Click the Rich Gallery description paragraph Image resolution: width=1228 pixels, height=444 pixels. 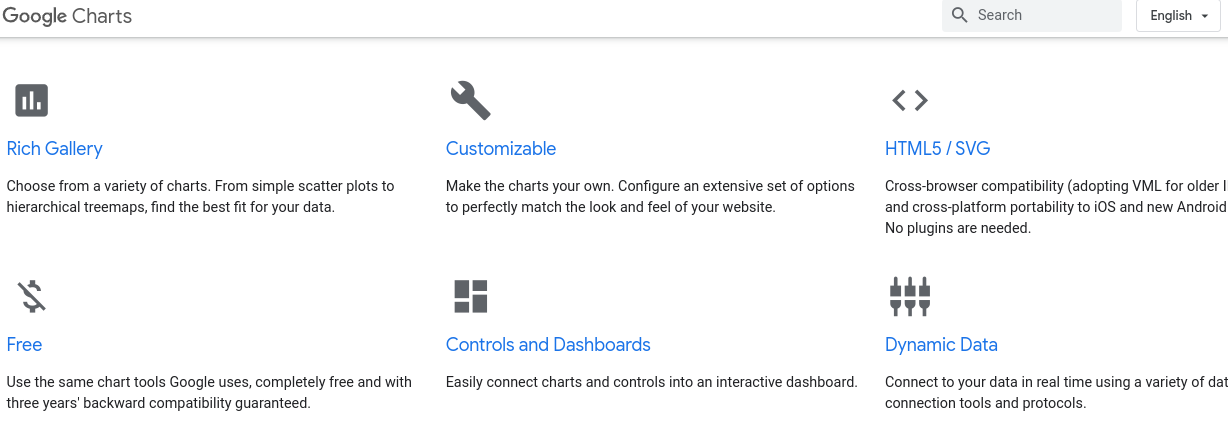click(x=201, y=197)
